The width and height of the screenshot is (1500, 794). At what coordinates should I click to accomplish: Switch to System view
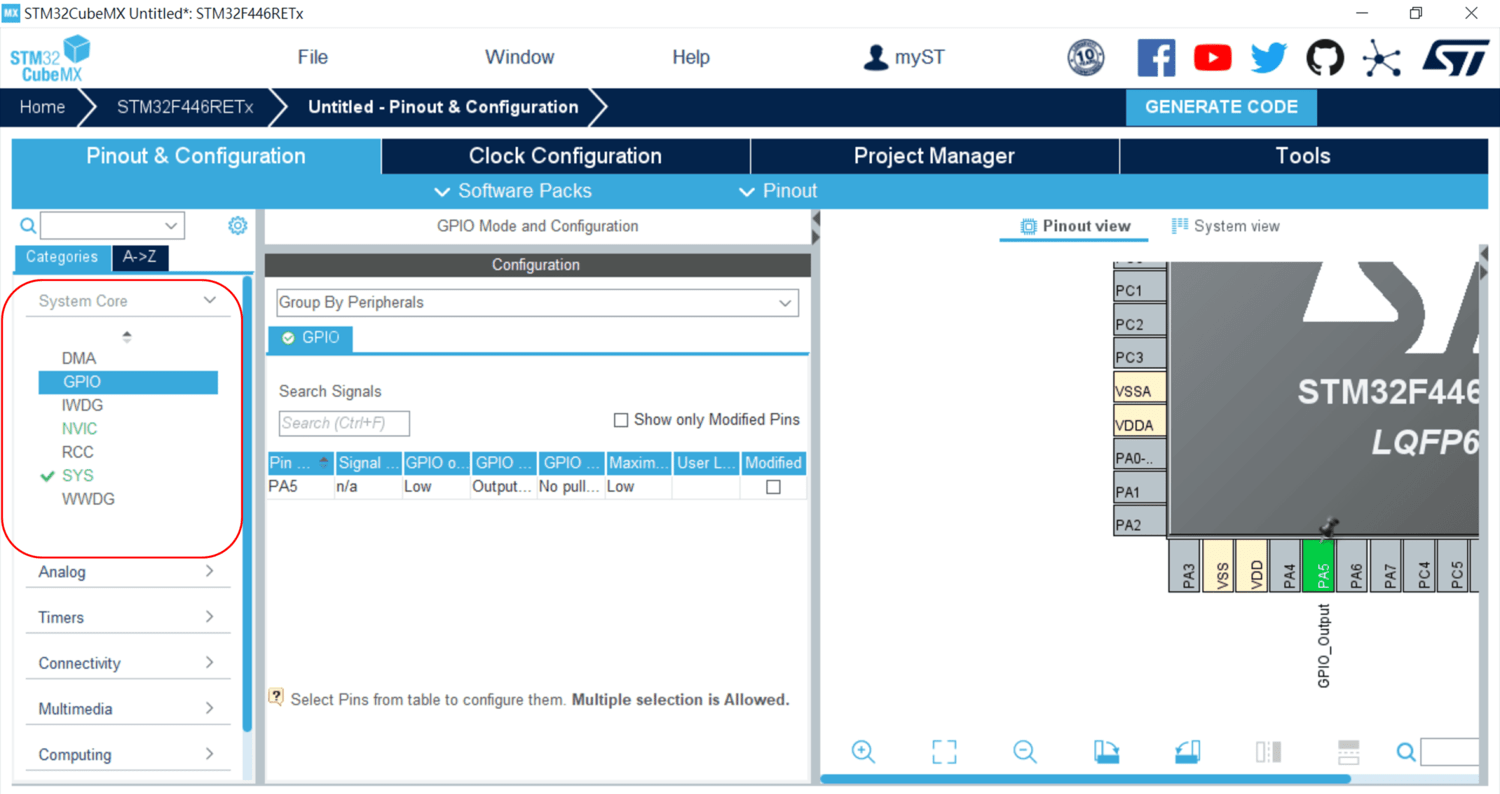[x=1225, y=226]
